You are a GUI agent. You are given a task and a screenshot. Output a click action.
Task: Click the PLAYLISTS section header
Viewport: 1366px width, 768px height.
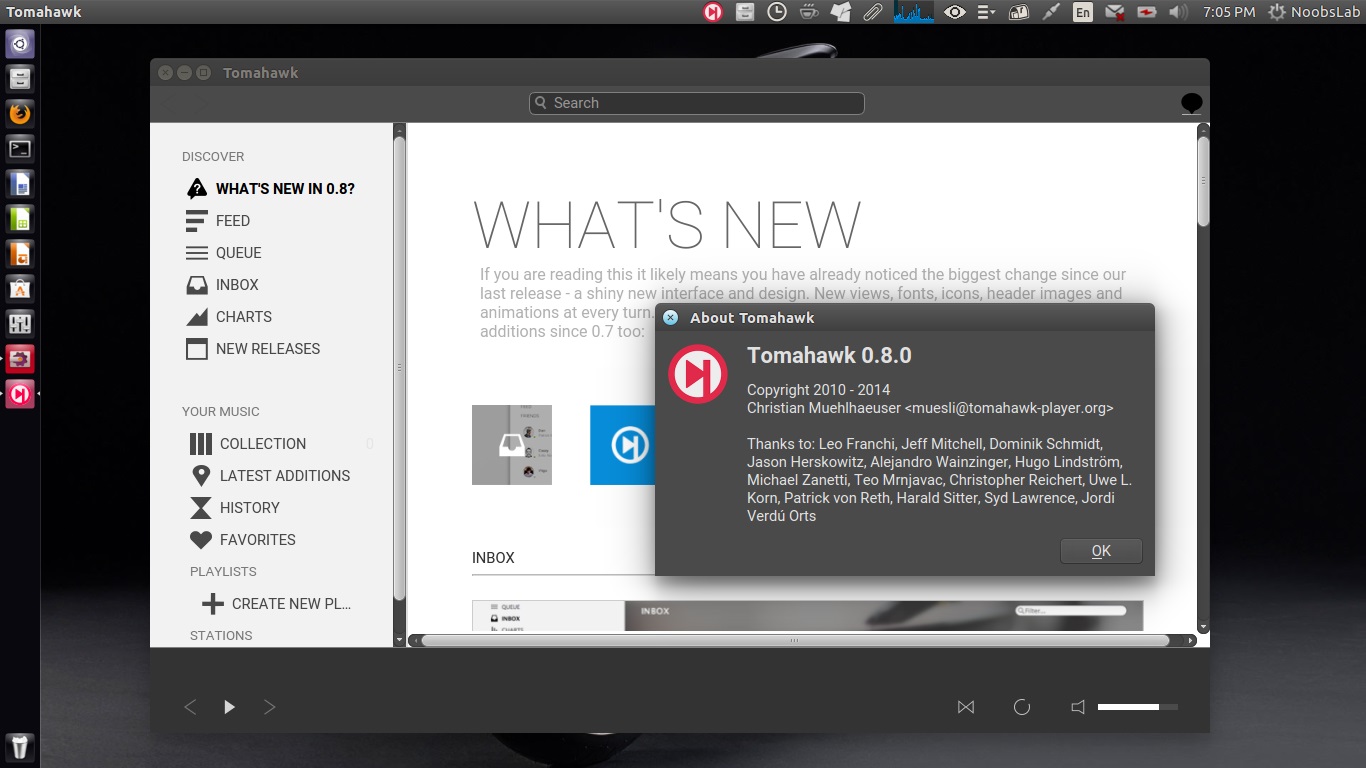point(223,571)
